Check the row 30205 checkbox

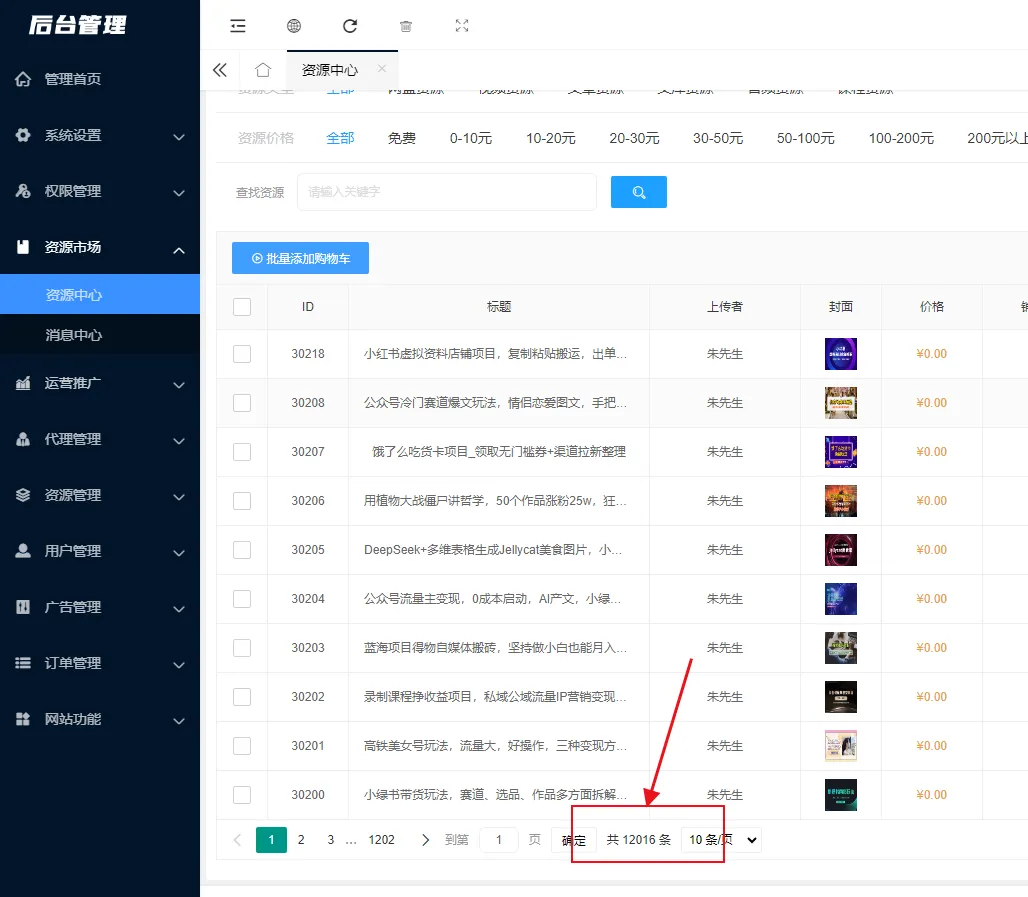click(242, 549)
